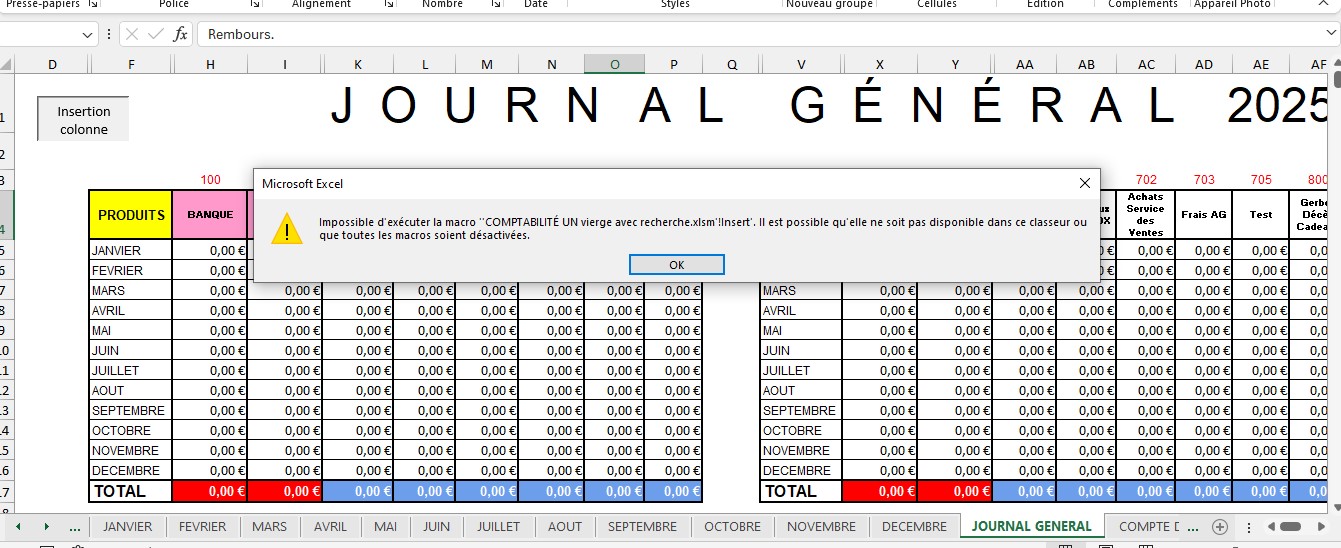
Task: Expand the formula bar
Action: 1330,34
